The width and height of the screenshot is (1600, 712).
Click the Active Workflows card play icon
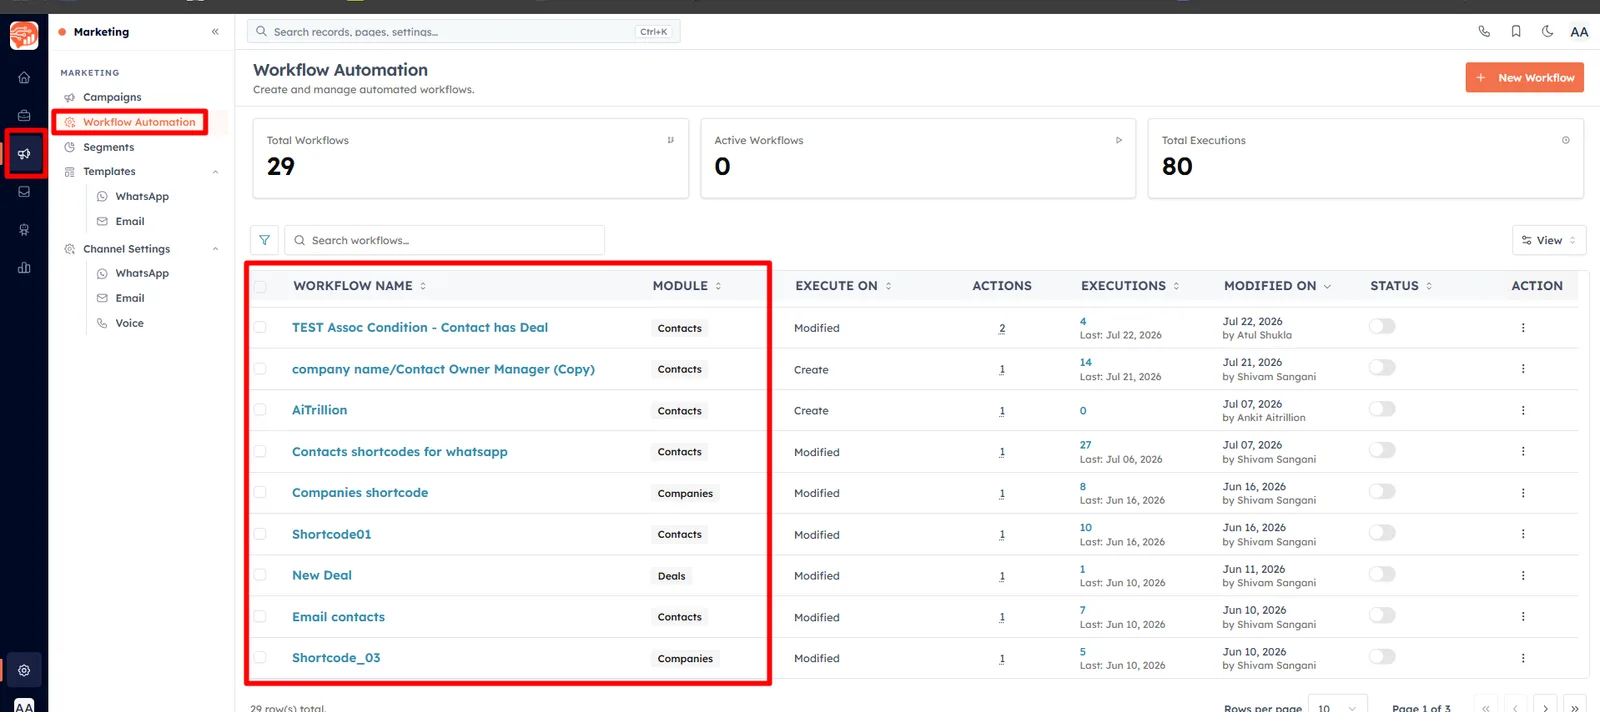[x=1119, y=140]
